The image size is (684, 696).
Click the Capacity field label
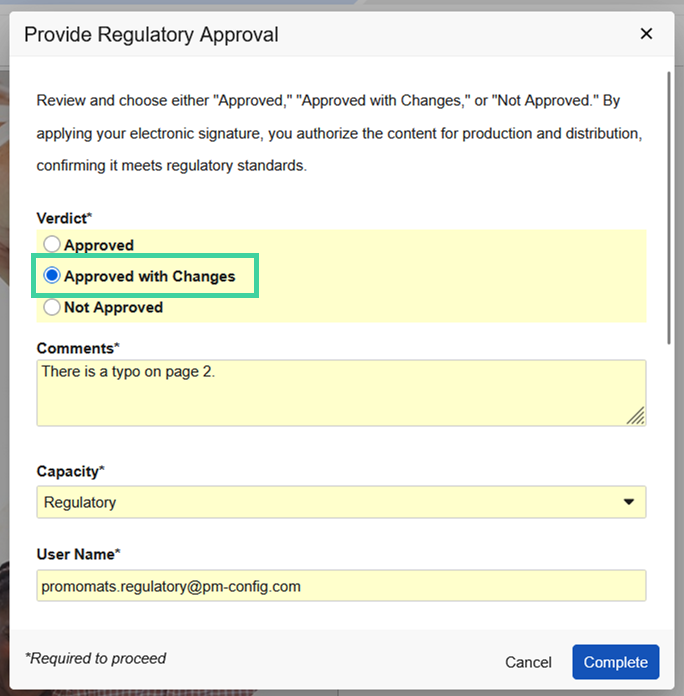click(x=70, y=471)
